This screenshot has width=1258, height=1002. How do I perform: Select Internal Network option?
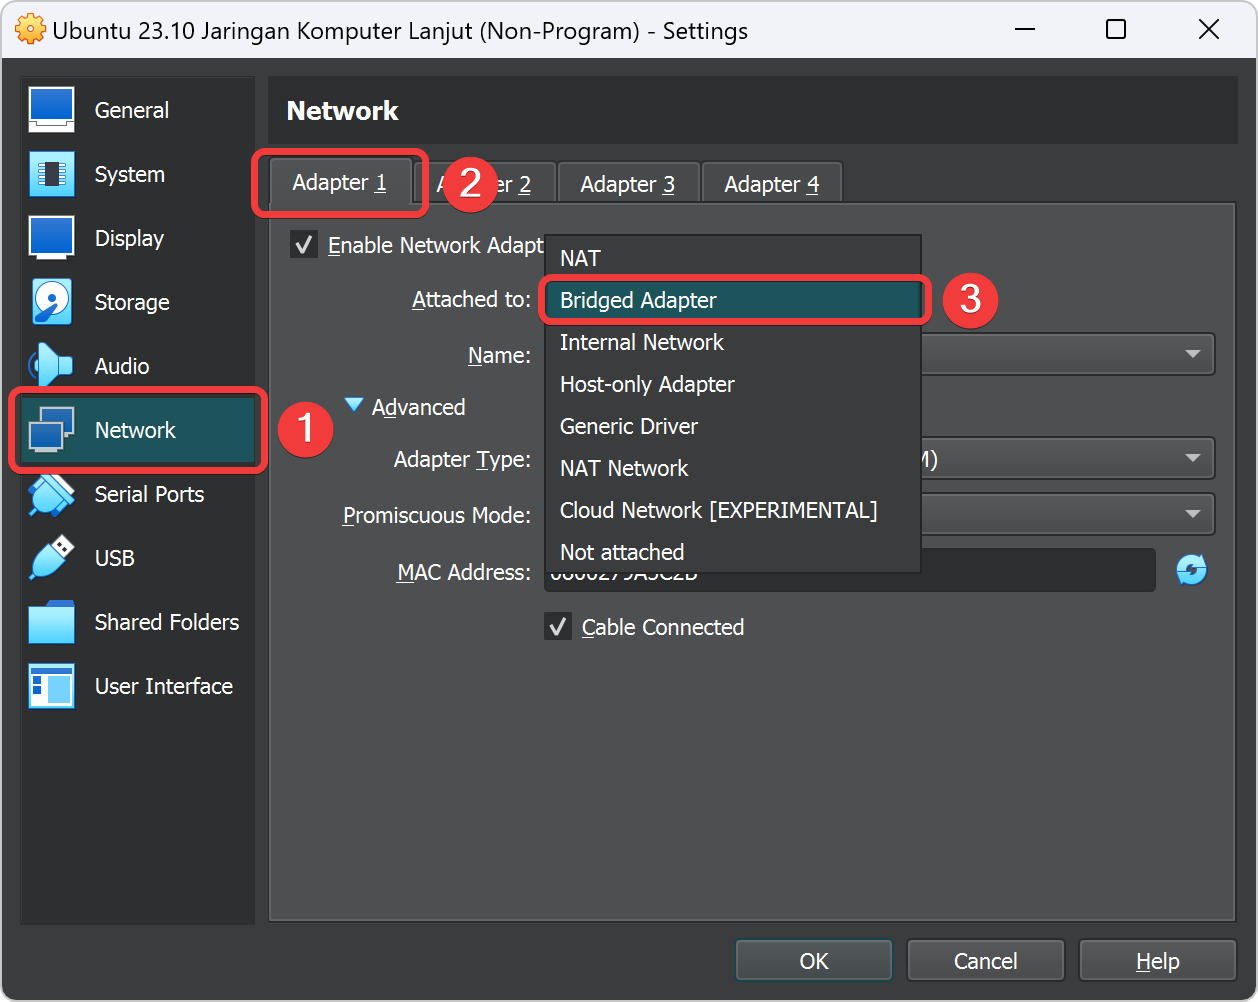732,342
